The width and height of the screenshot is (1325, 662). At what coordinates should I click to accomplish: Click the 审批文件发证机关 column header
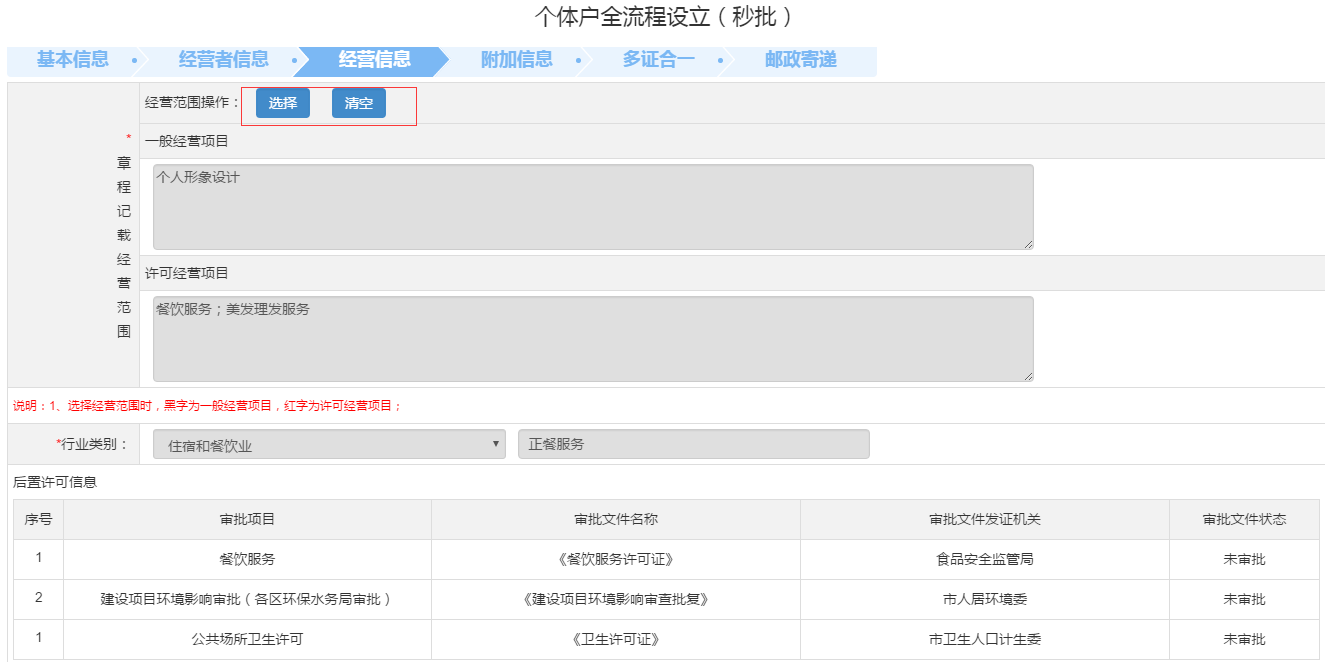click(985, 520)
